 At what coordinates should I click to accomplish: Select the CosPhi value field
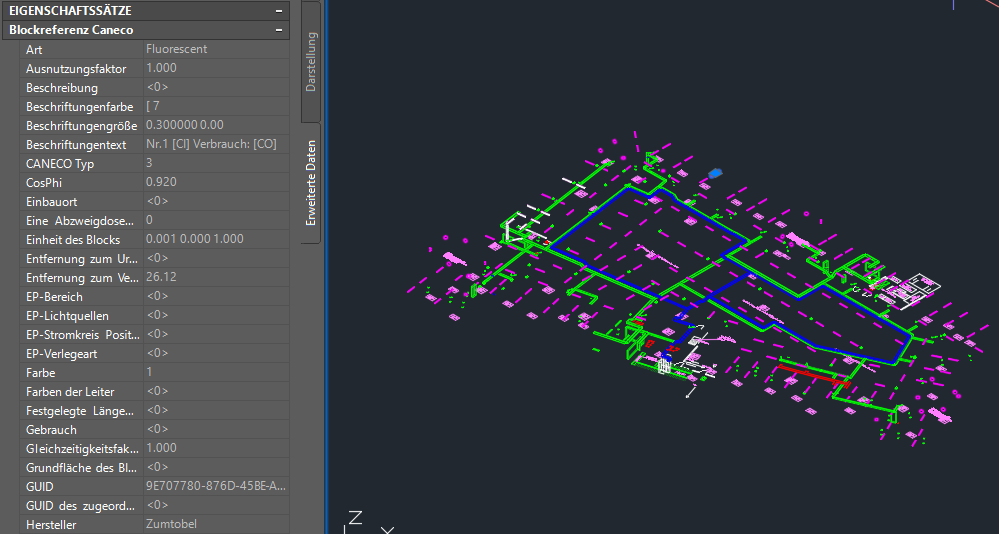point(160,182)
